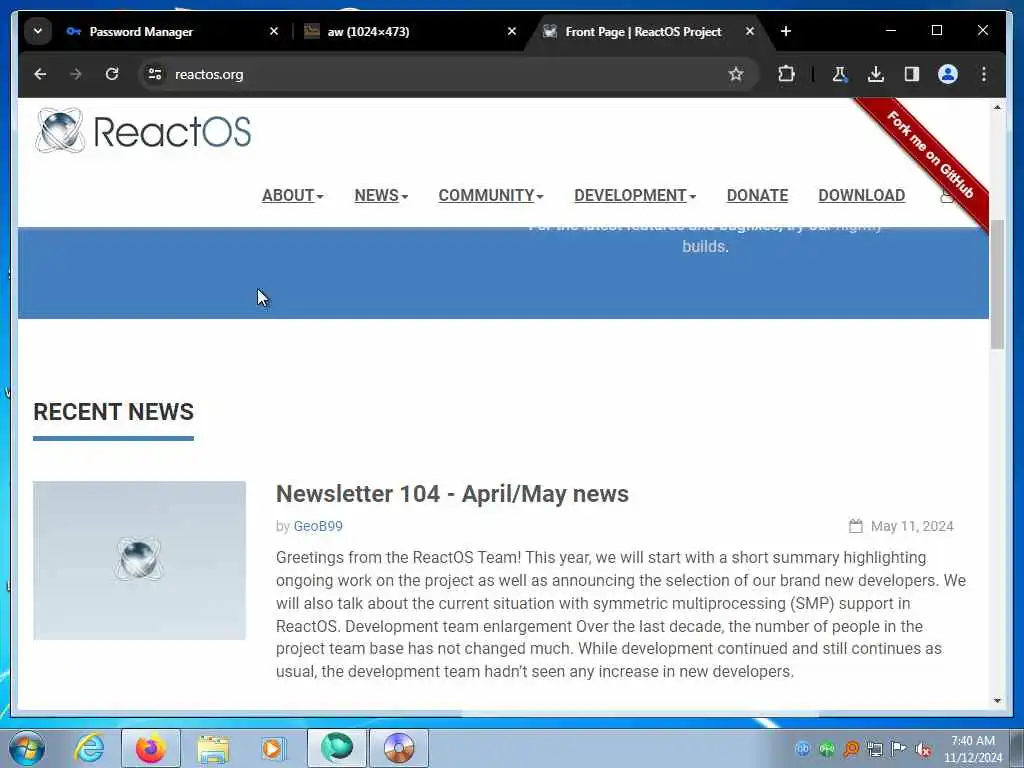Show downloads in the browser toolbar
Image resolution: width=1024 pixels, height=768 pixels.
pos(876,74)
